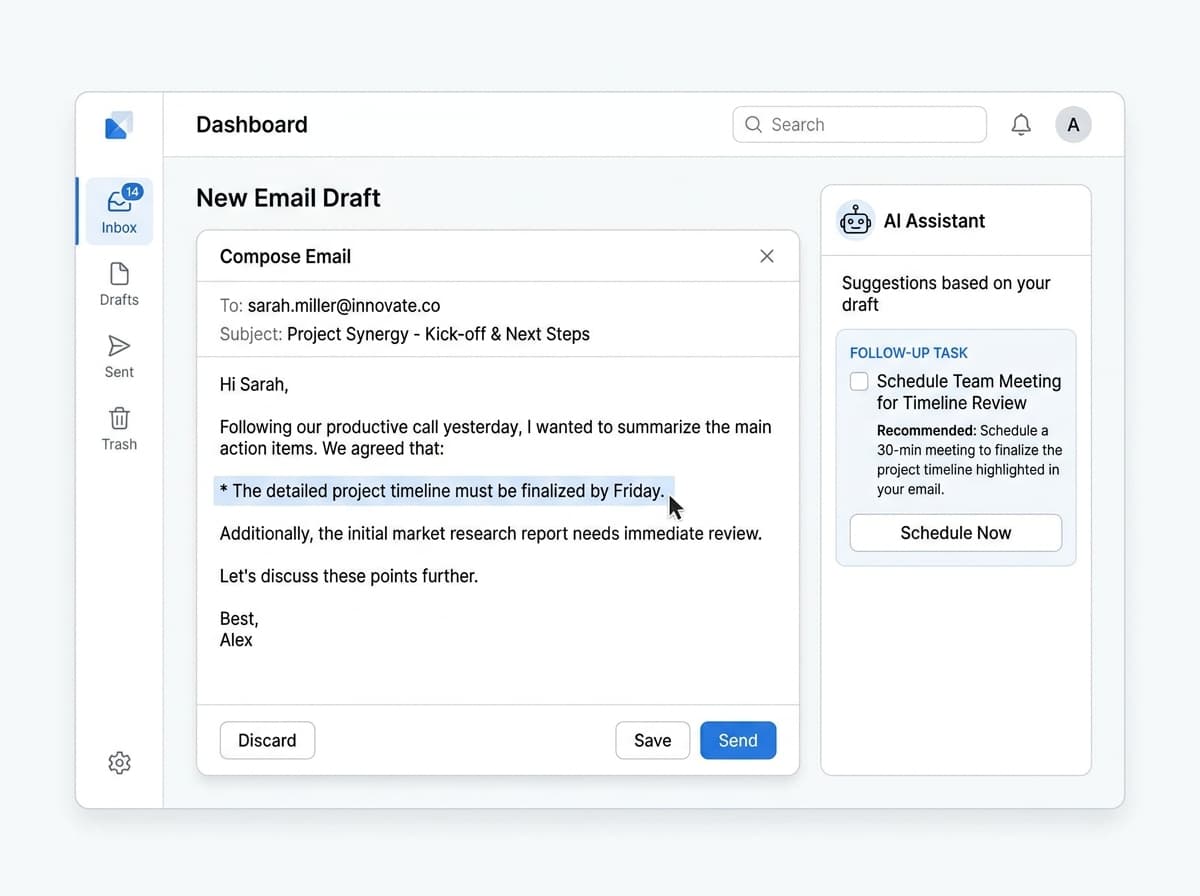Close the Compose Email dialog
The height and width of the screenshot is (896, 1200).
pyautogui.click(x=767, y=256)
